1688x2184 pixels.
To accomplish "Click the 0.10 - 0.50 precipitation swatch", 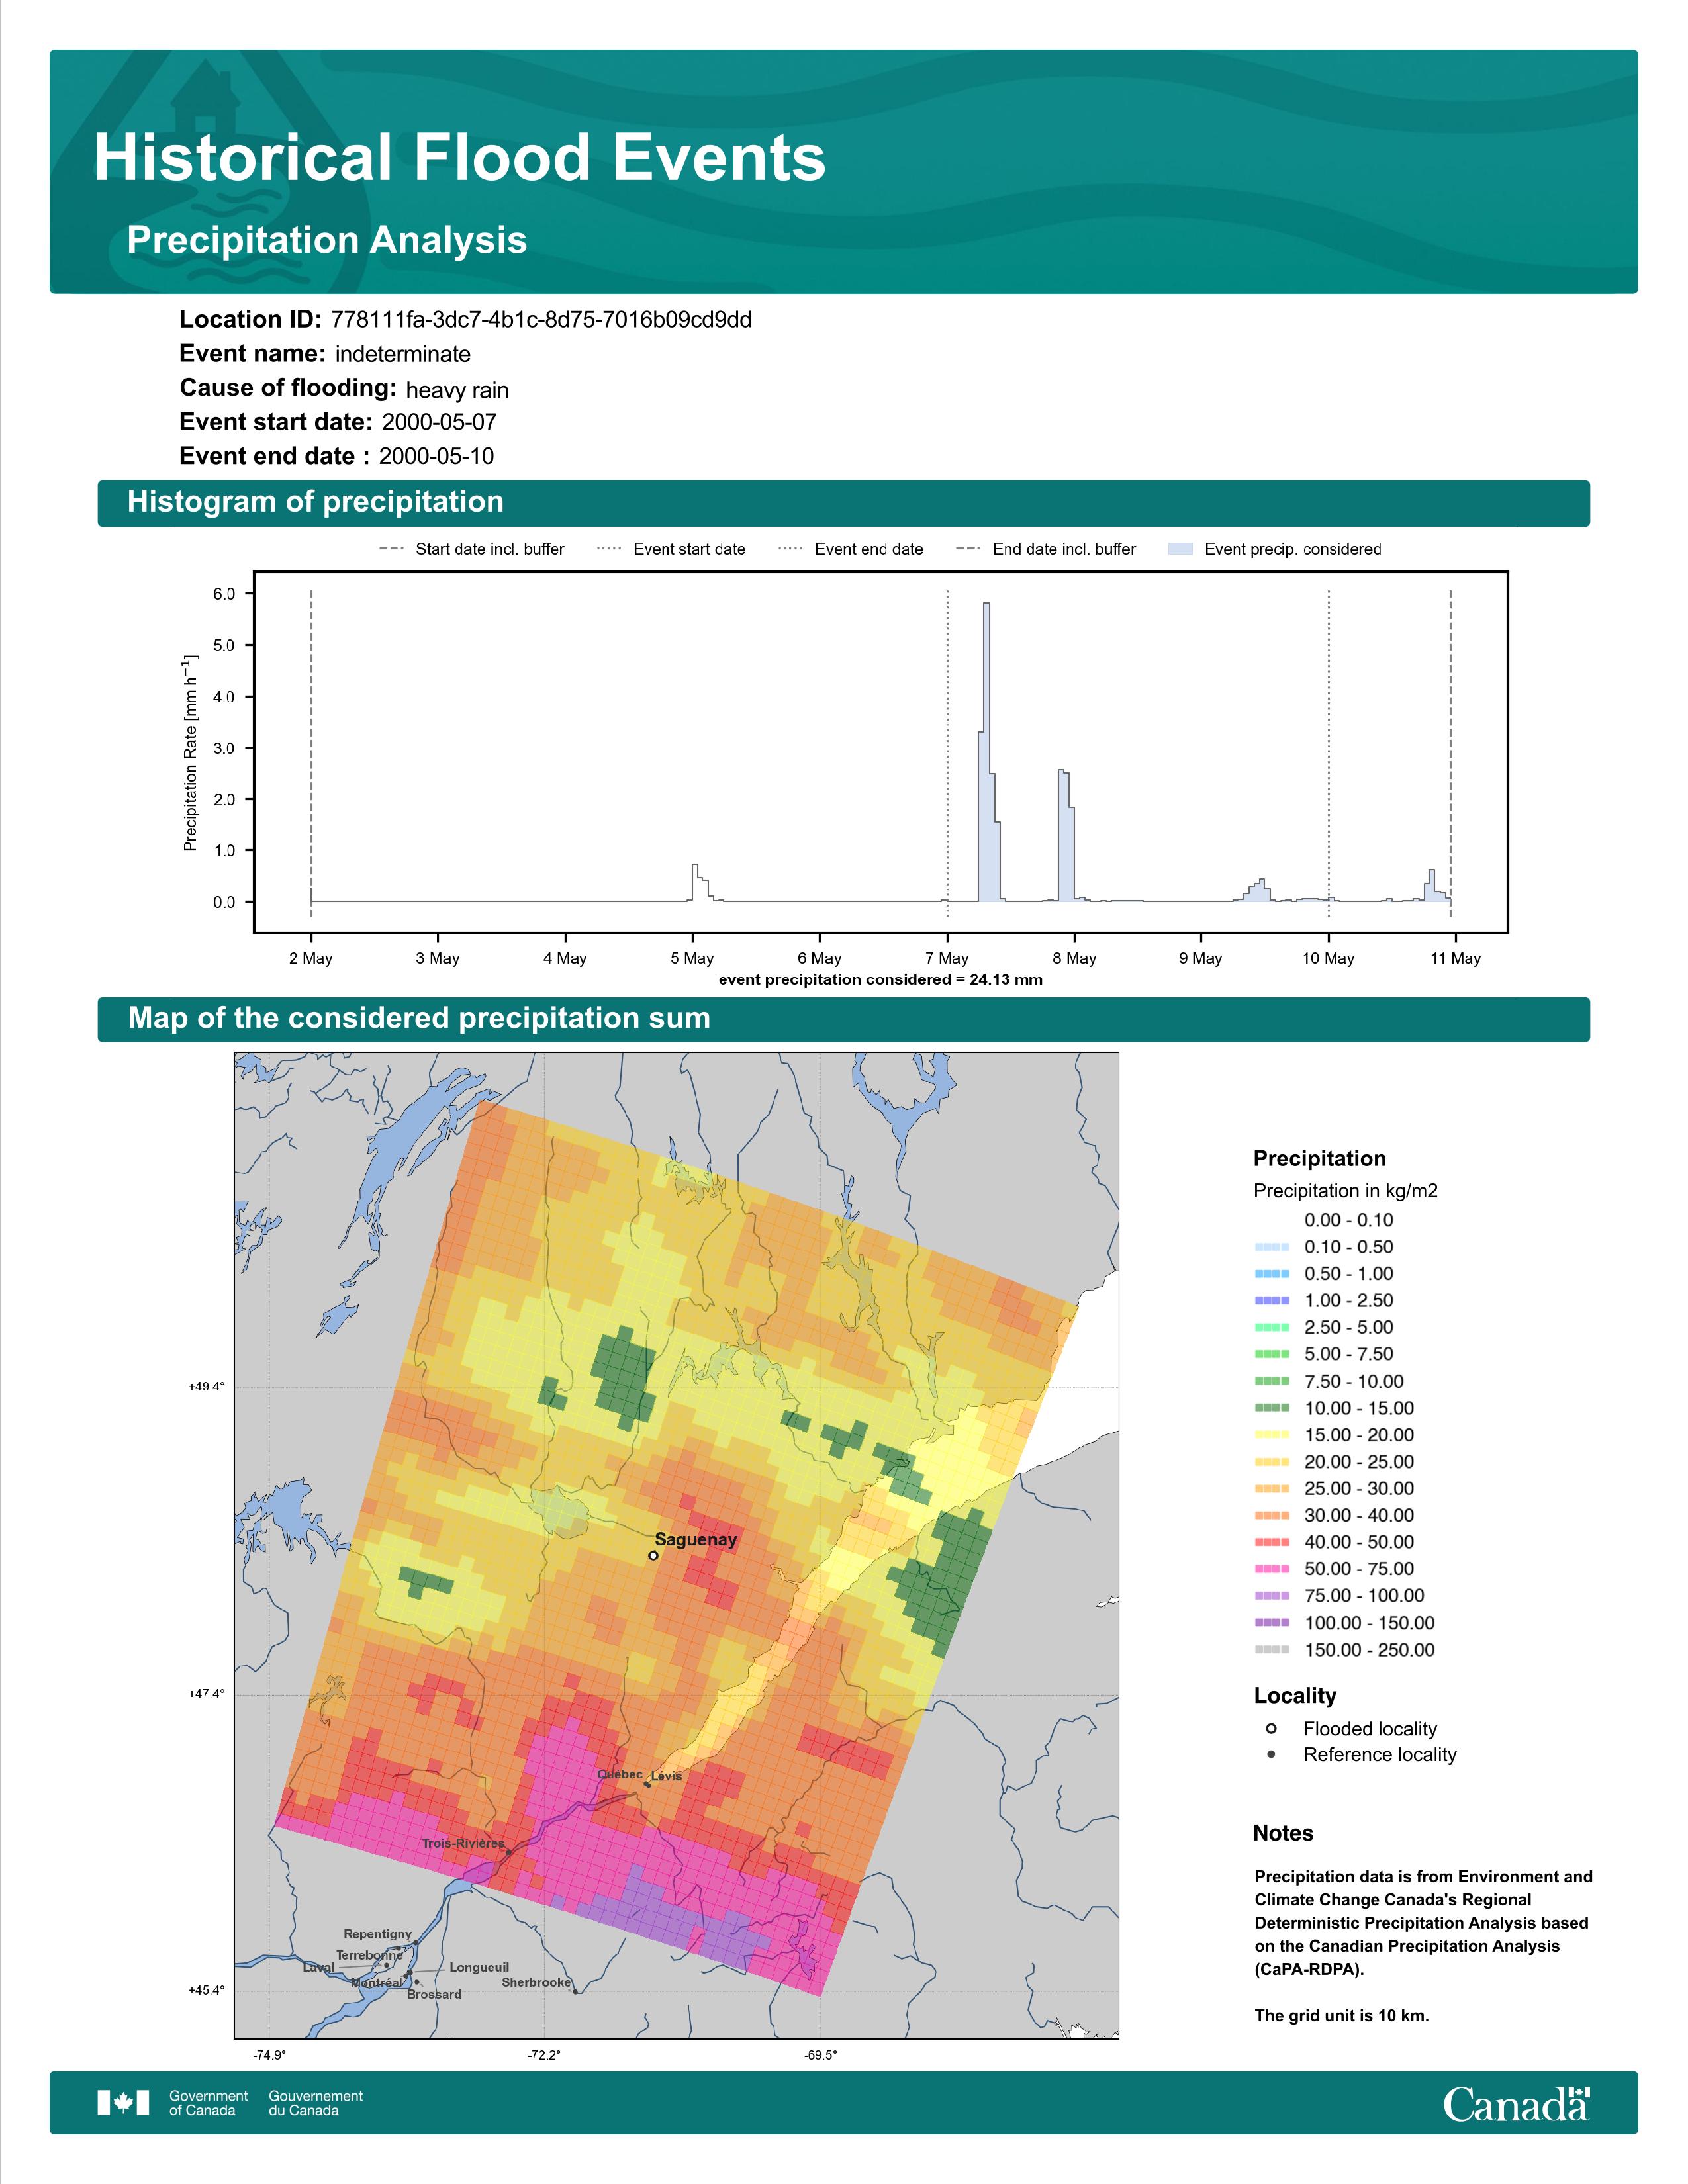I will coord(1272,1247).
